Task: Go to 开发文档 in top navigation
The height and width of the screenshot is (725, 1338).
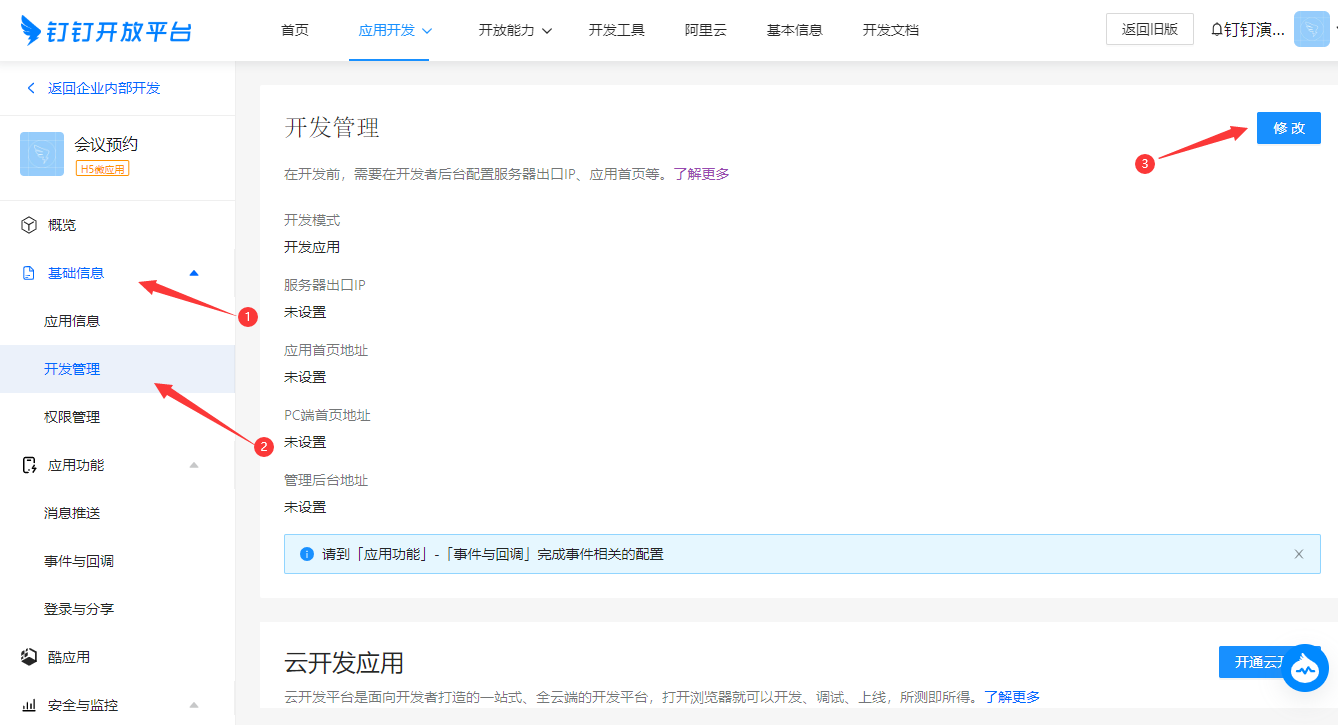Action: [x=890, y=30]
